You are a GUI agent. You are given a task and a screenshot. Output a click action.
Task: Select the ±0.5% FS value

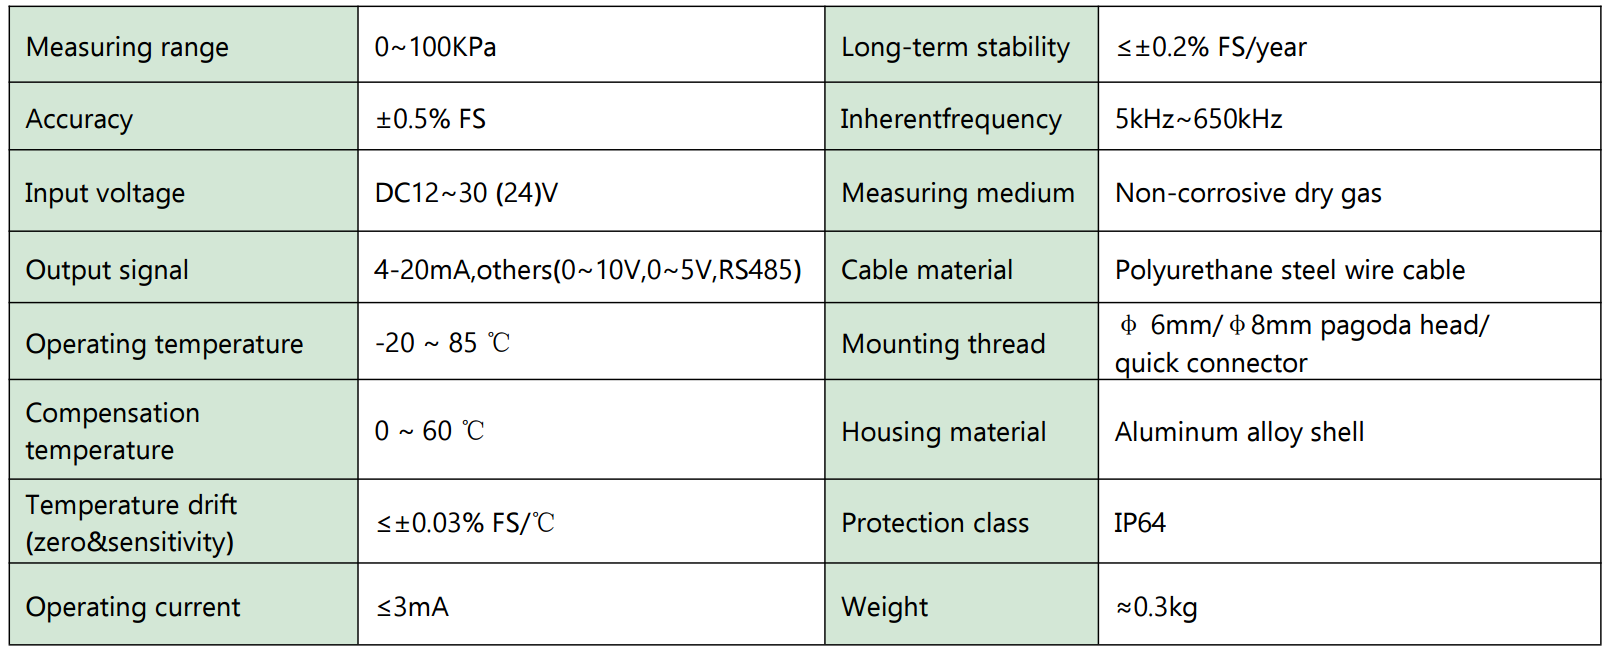point(430,119)
